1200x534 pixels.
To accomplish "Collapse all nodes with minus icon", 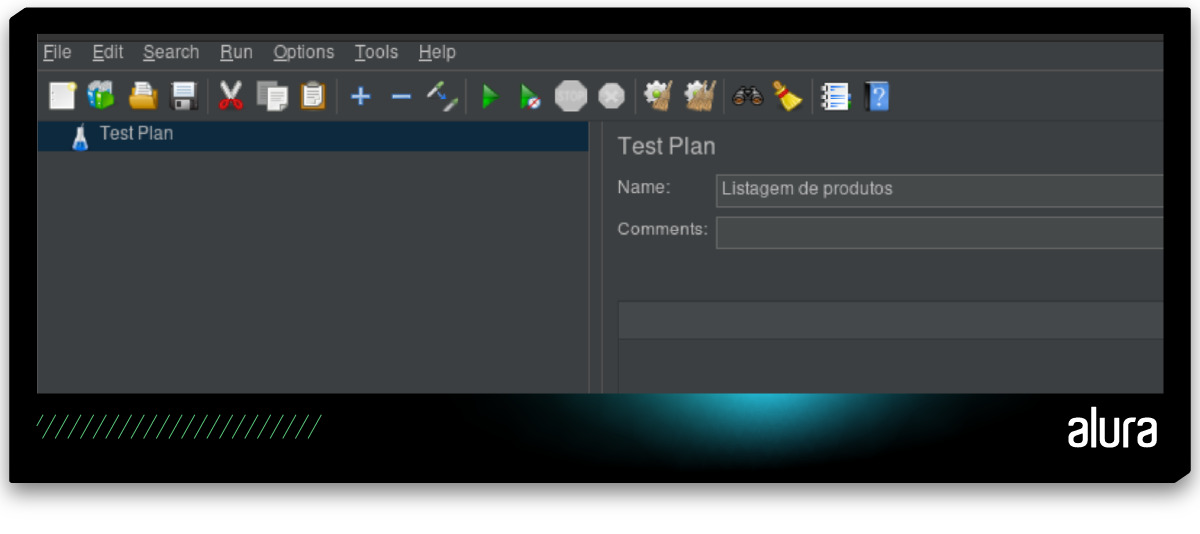I will click(x=401, y=97).
